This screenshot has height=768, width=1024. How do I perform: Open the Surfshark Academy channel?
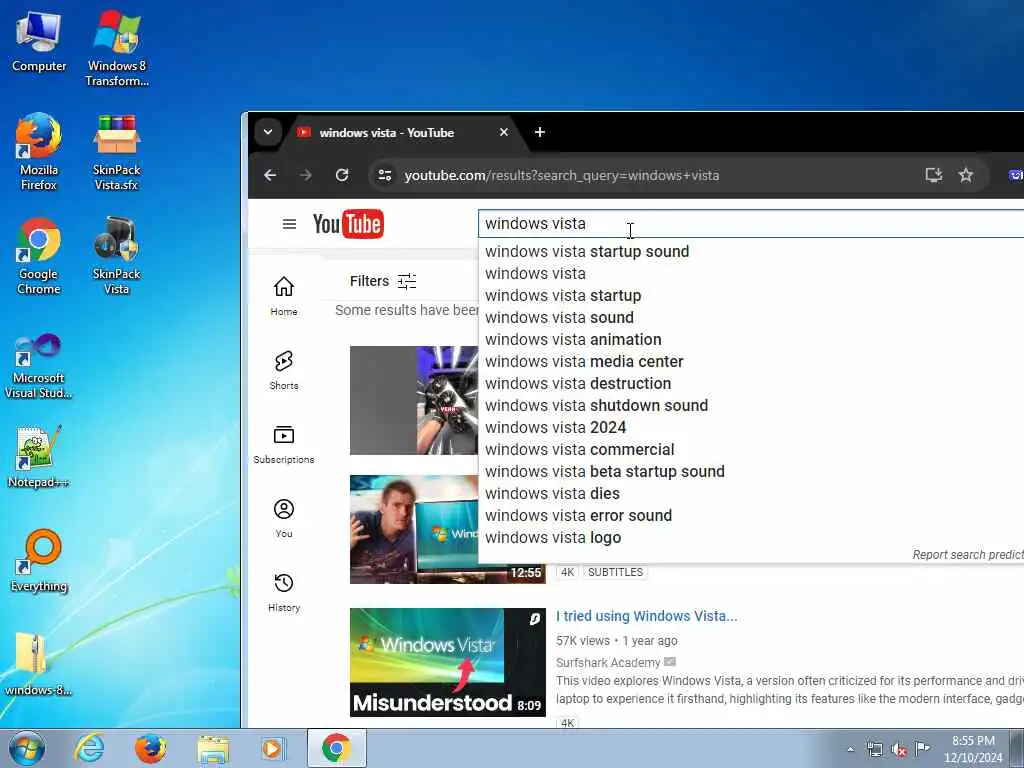pyautogui.click(x=608, y=662)
